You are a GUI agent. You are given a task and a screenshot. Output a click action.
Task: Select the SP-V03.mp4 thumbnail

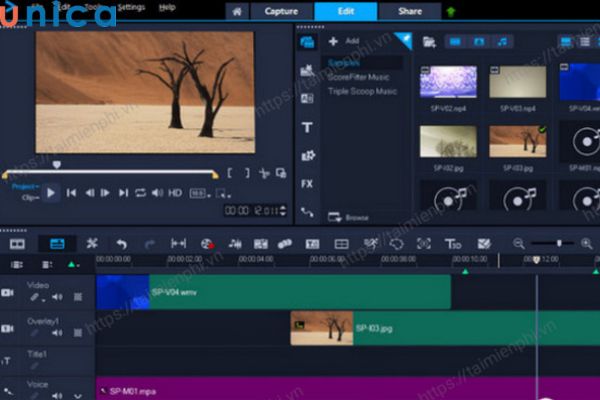pos(518,82)
